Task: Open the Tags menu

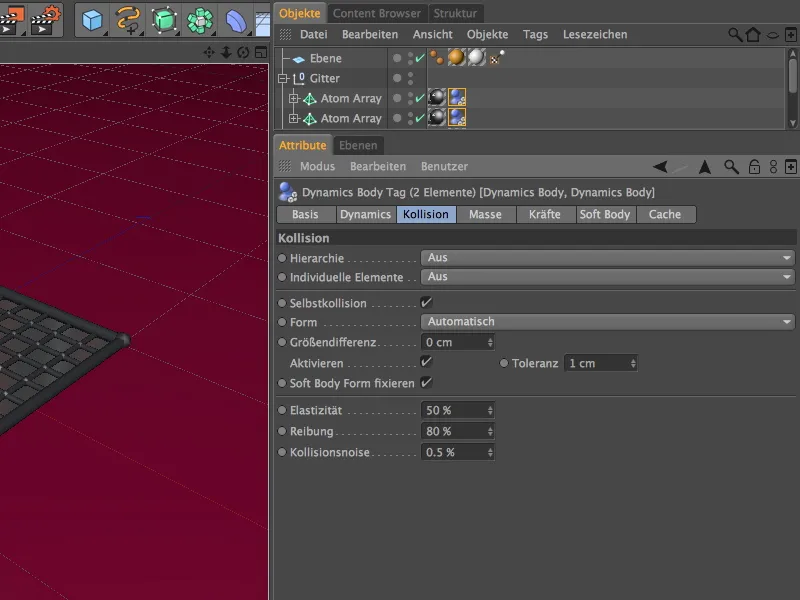Action: coord(535,35)
